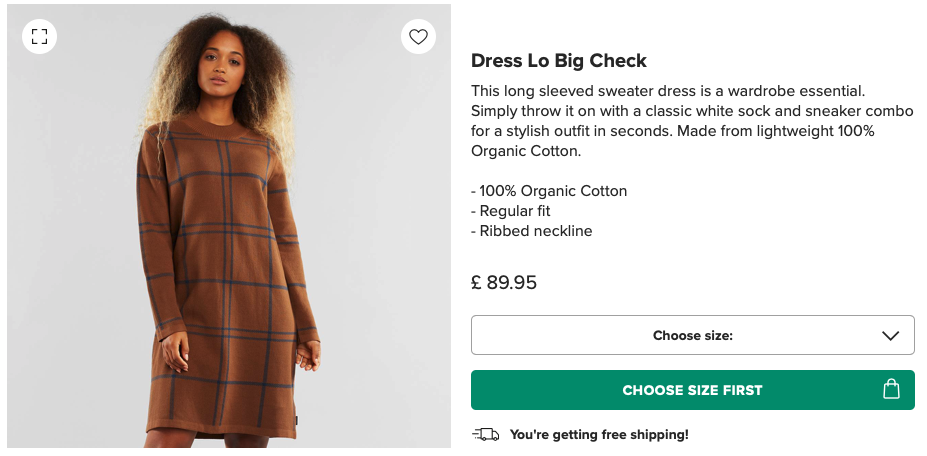Viewport: 927px width, 456px height.
Task: Click the "Choose size:" label text
Action: coord(692,336)
